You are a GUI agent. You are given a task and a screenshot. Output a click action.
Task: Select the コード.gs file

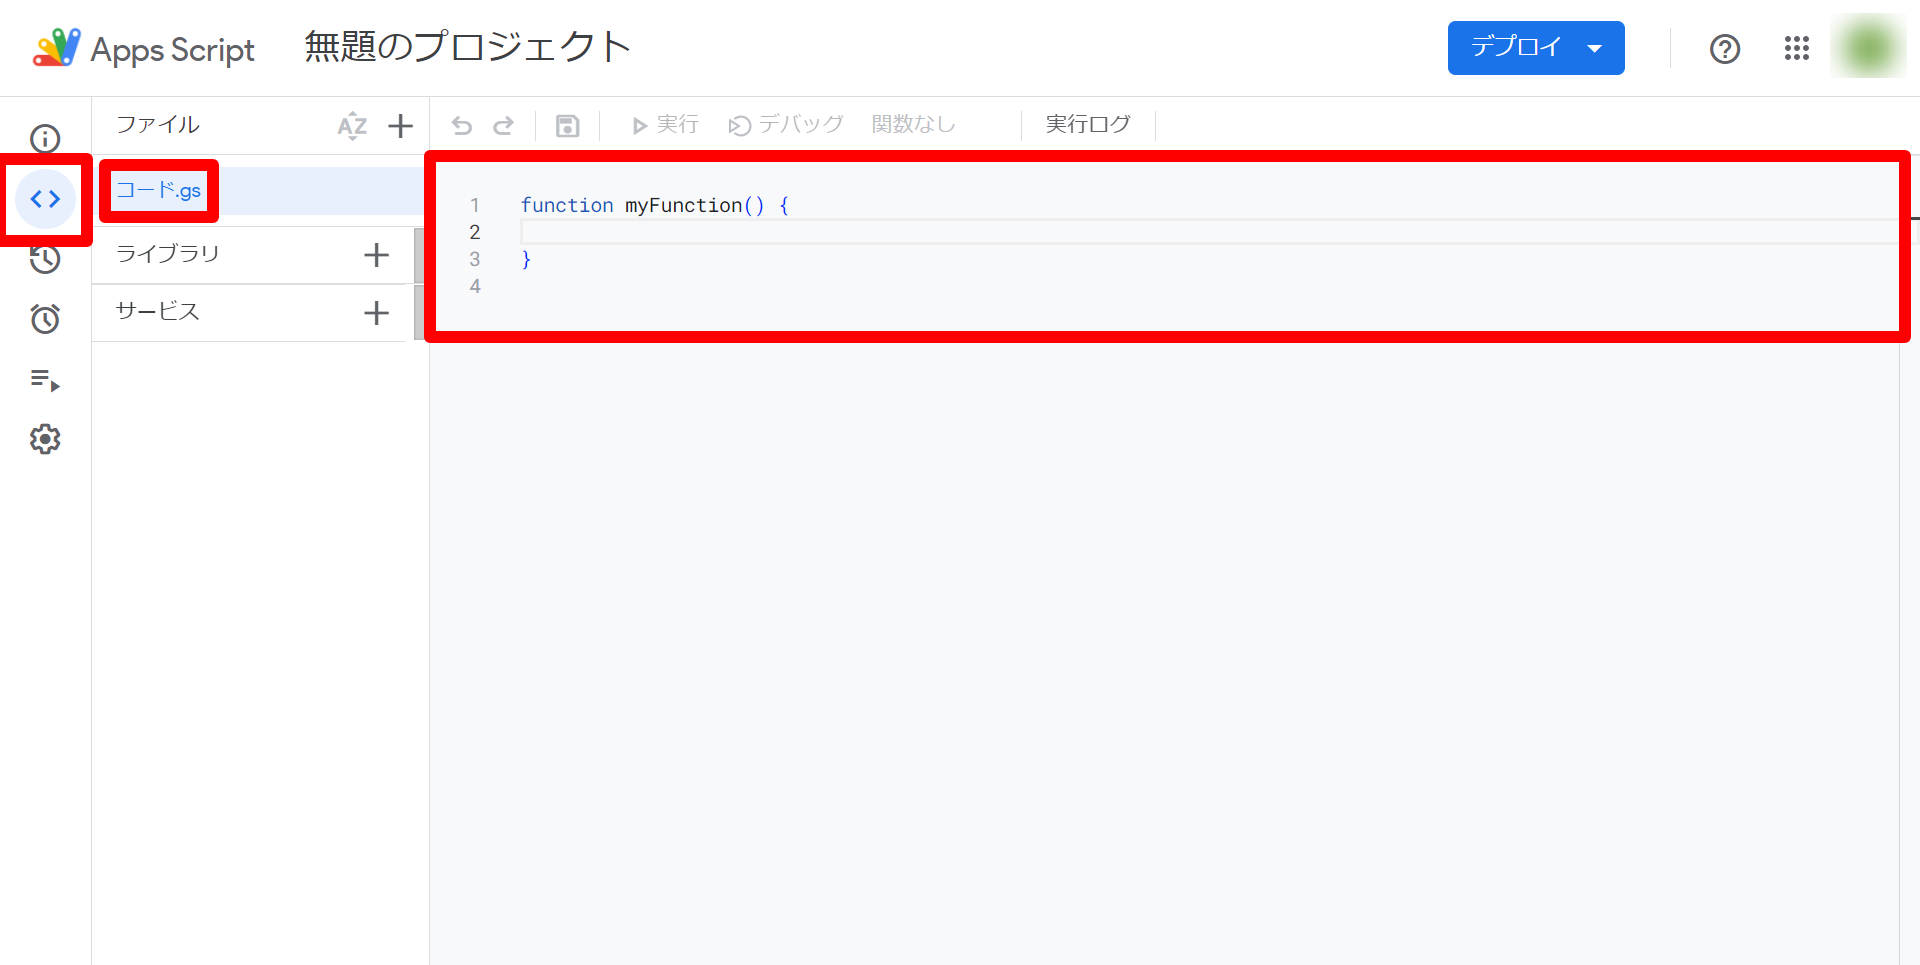(x=158, y=190)
